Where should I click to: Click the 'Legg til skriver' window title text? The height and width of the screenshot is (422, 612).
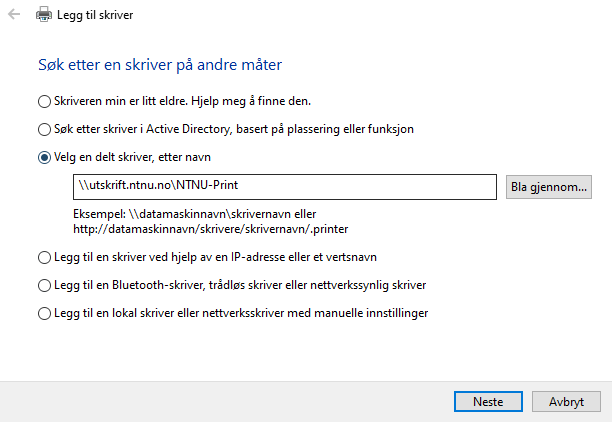(x=95, y=15)
